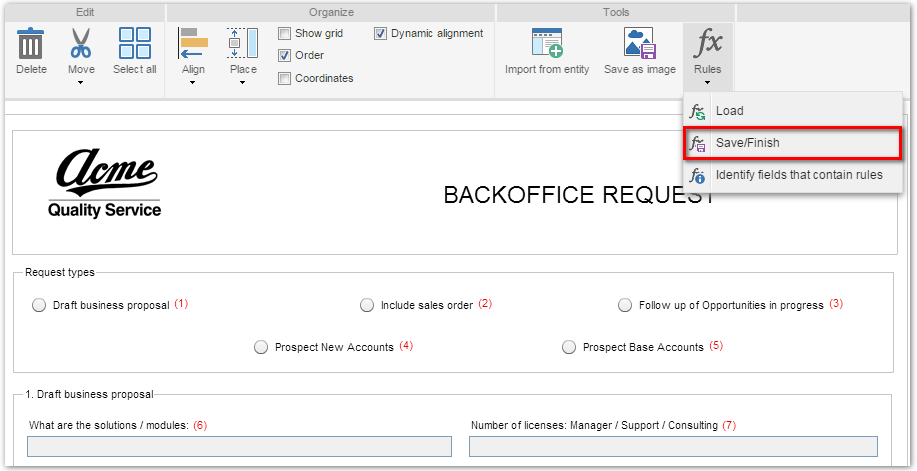Viewport: 917px width, 471px height.
Task: Disable Dynamic alignment checkbox
Action: [x=380, y=33]
